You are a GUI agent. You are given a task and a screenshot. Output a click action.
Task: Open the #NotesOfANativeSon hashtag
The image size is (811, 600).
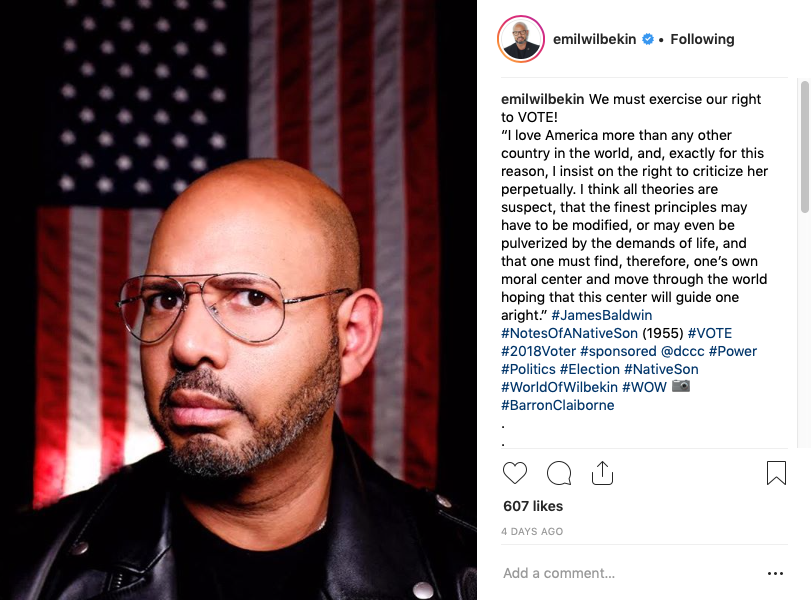(569, 333)
